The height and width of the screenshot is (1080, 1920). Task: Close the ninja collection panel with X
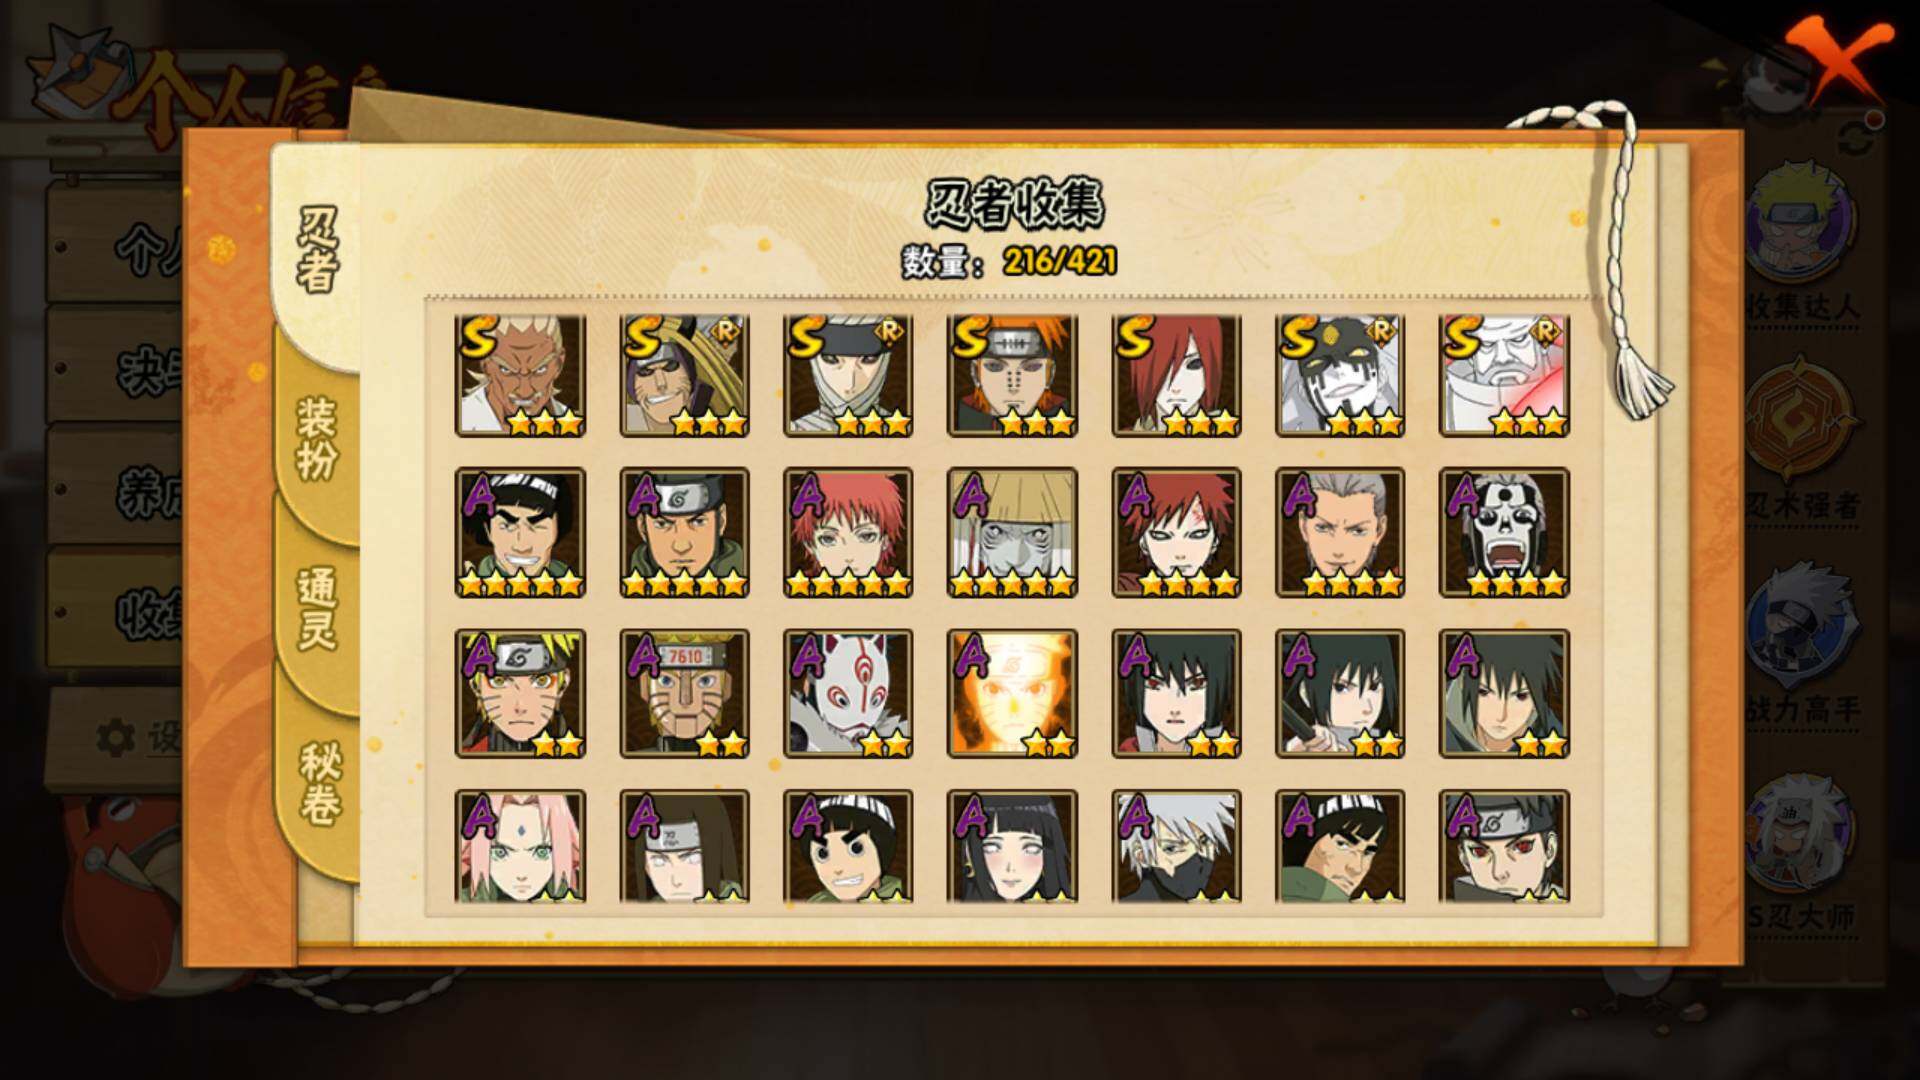click(x=1840, y=62)
